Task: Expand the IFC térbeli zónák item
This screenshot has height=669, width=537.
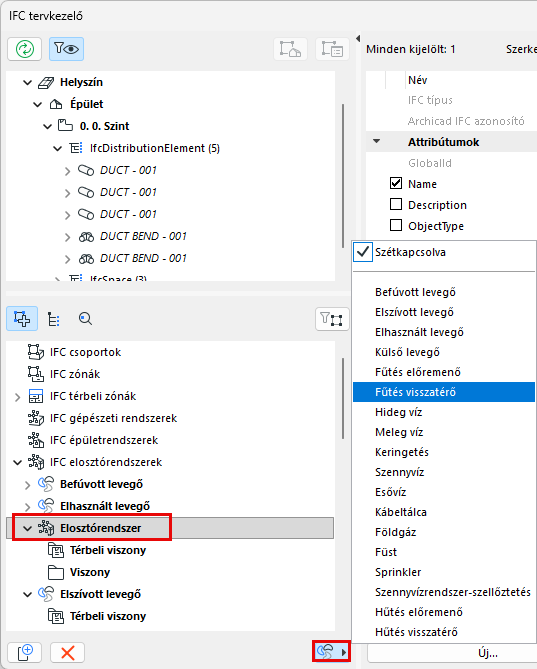Action: pyautogui.click(x=17, y=397)
